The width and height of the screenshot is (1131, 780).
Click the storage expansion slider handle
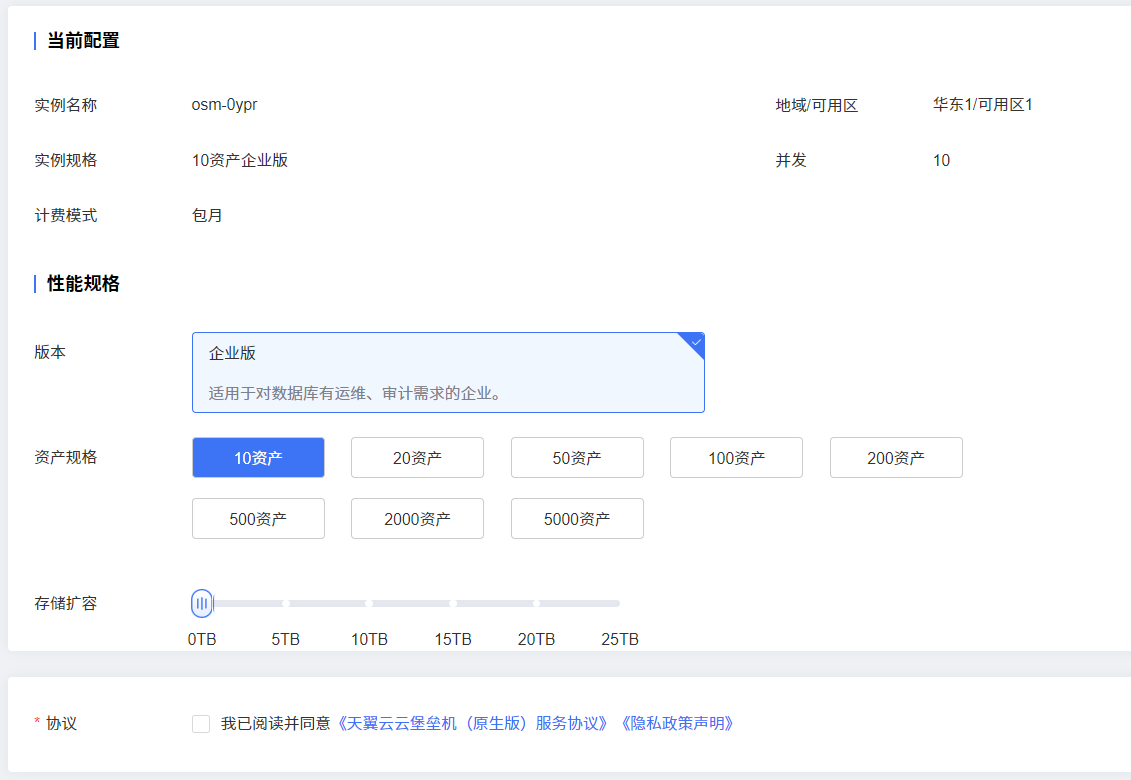click(202, 603)
